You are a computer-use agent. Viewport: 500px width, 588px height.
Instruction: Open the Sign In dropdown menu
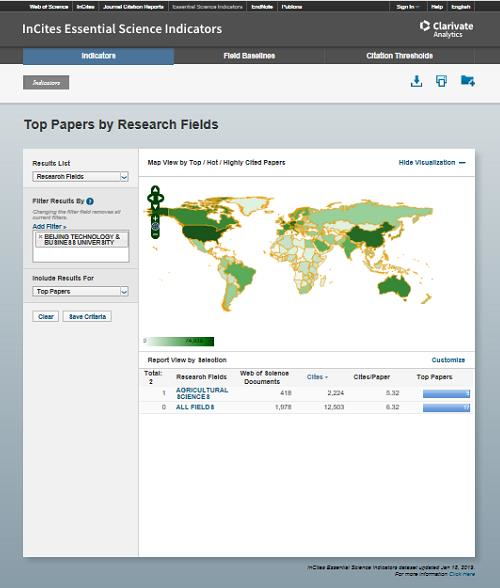point(408,7)
